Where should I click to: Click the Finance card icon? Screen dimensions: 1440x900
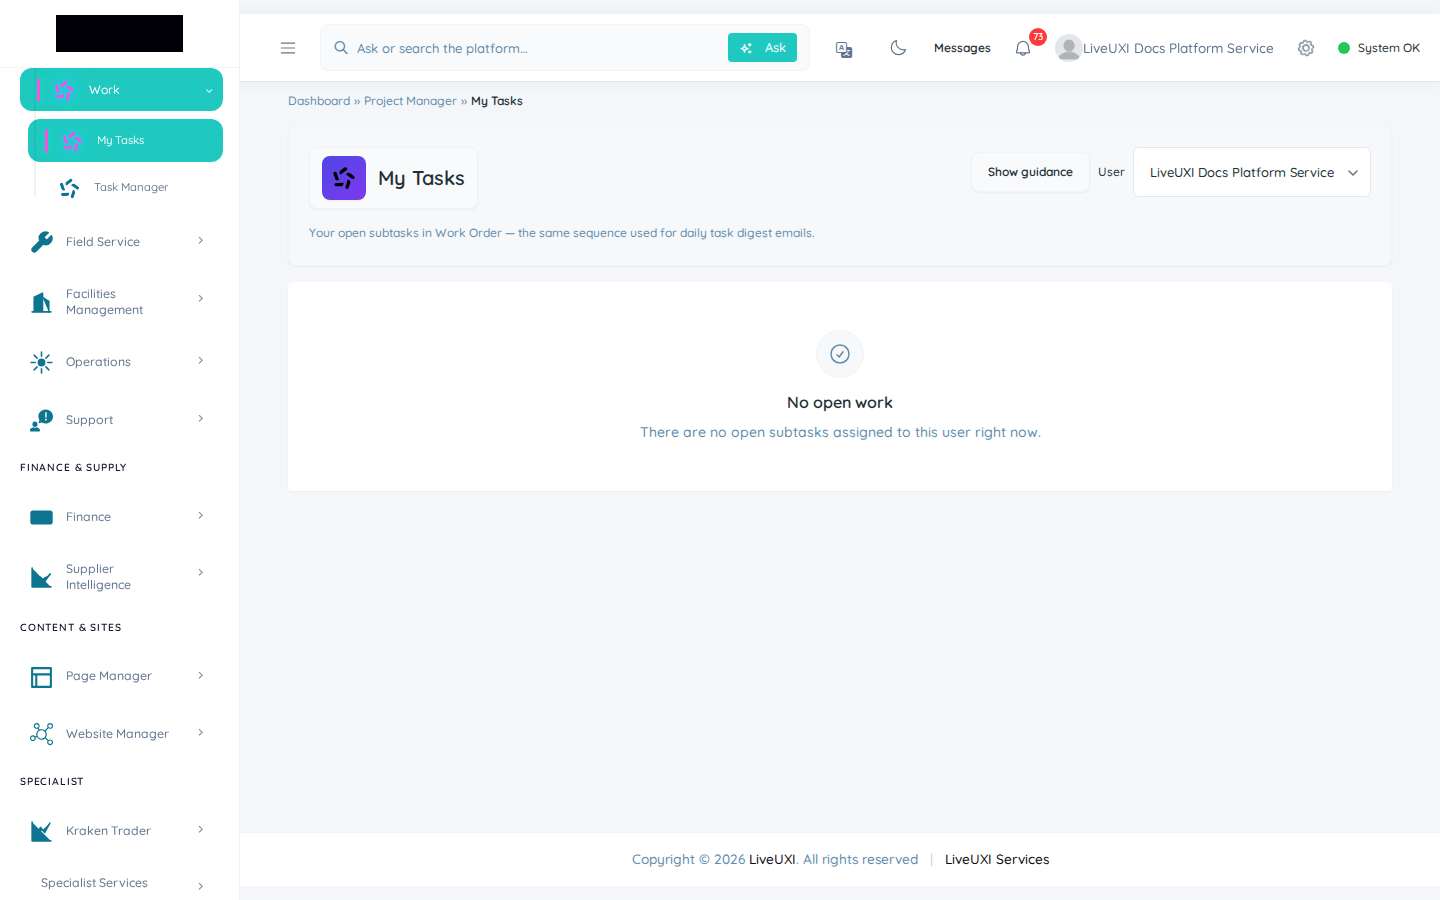(x=42, y=517)
